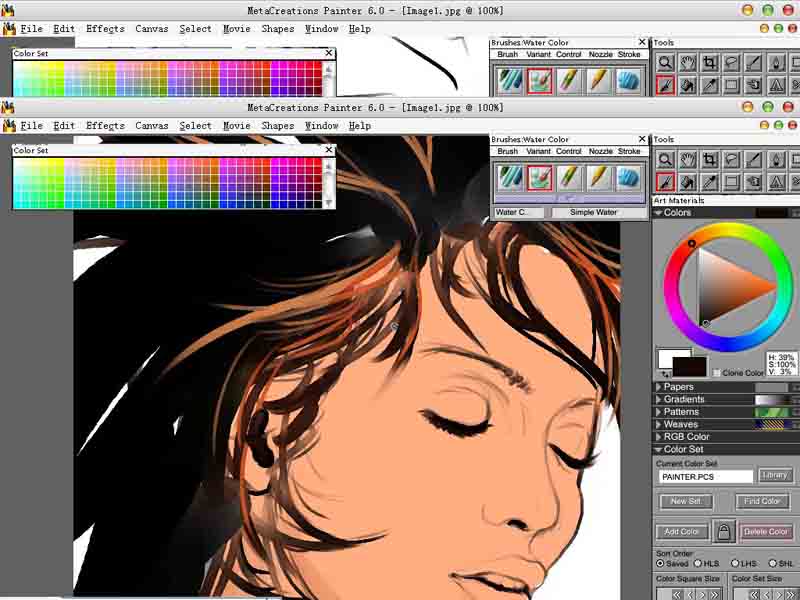800x600 pixels.
Task: Enable the Clone Color checkbox
Action: [716, 373]
